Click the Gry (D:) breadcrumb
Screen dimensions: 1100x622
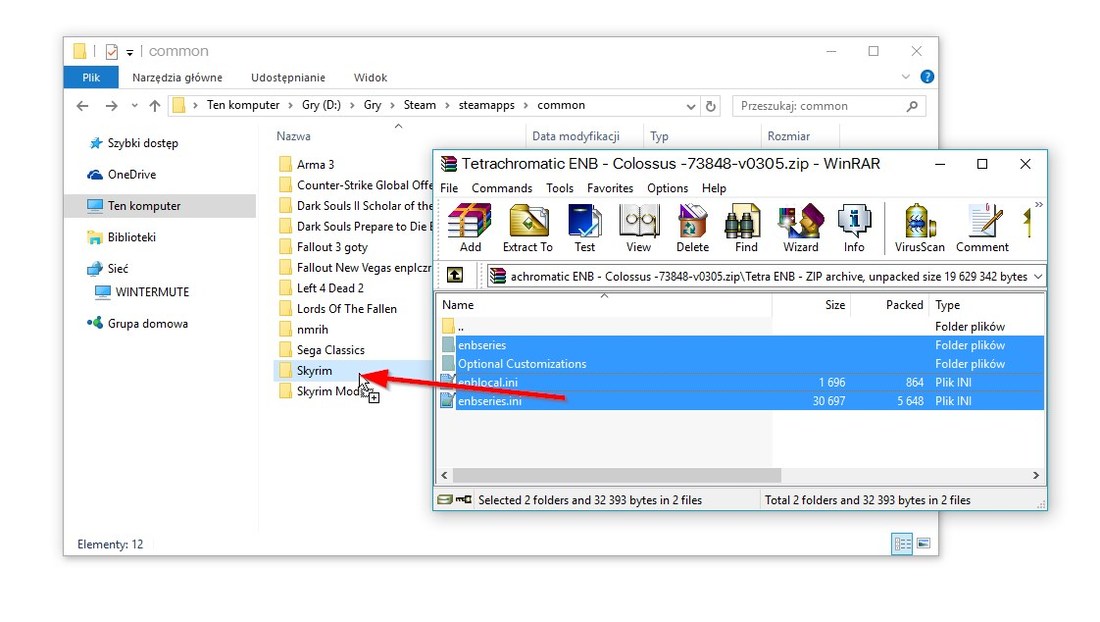point(321,105)
